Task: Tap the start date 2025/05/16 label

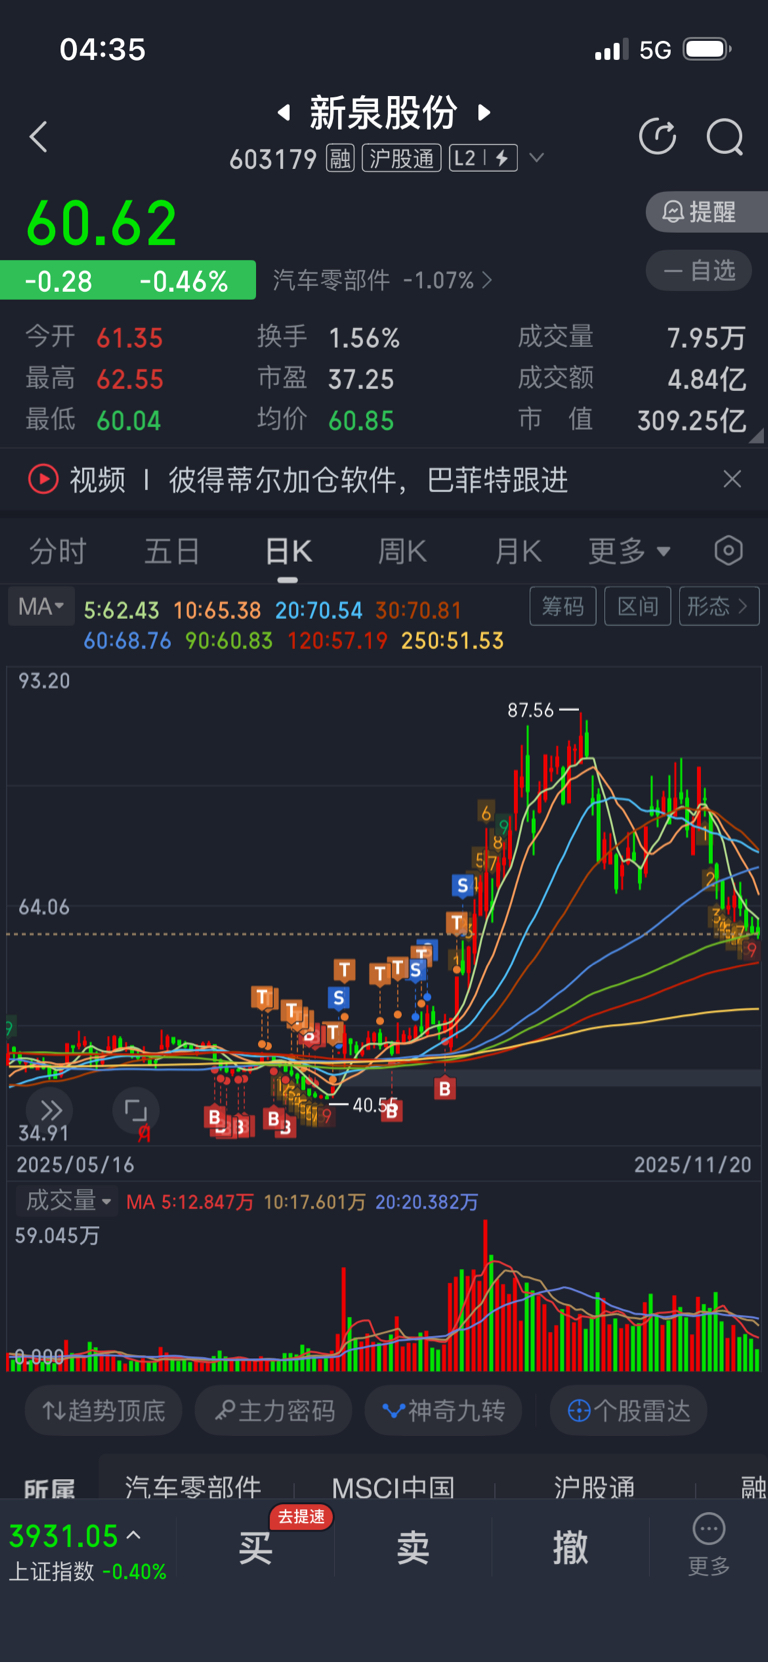Action: (x=75, y=1165)
